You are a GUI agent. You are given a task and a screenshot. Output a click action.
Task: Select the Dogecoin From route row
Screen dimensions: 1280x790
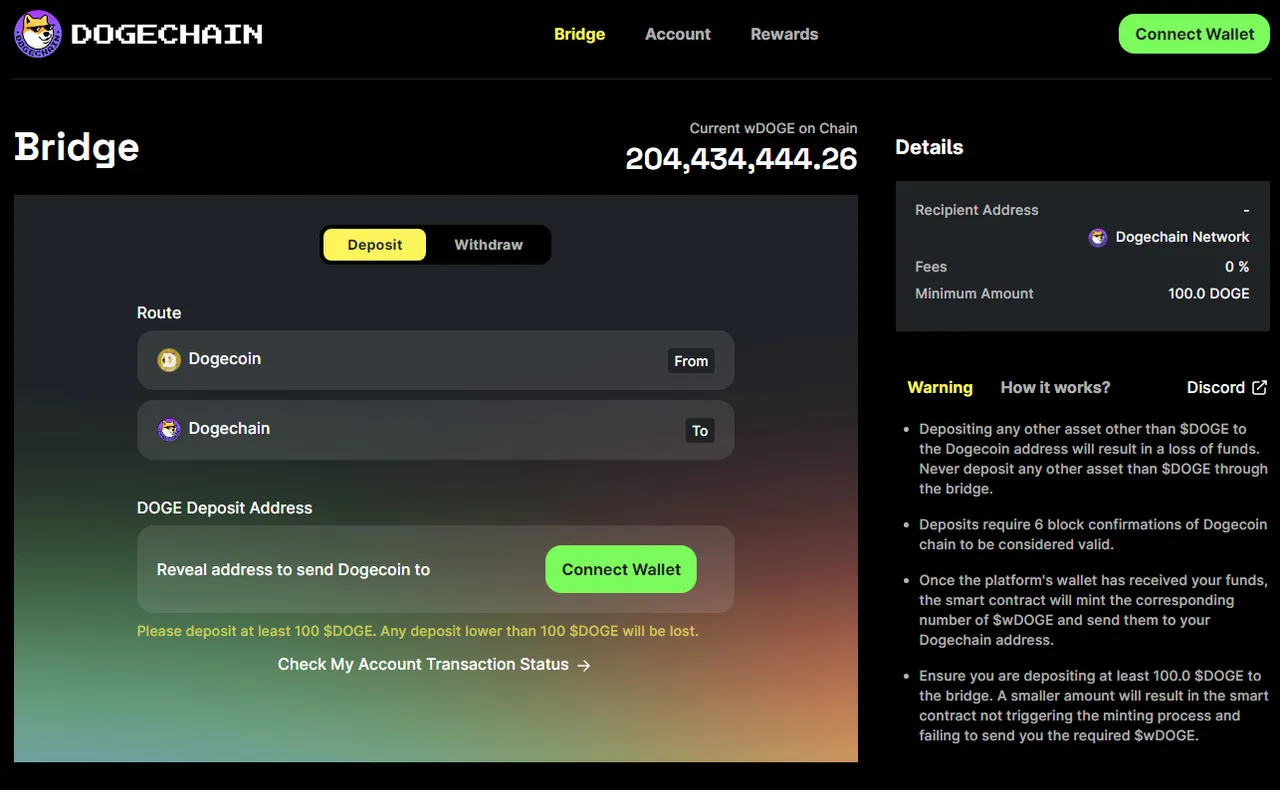pos(435,360)
